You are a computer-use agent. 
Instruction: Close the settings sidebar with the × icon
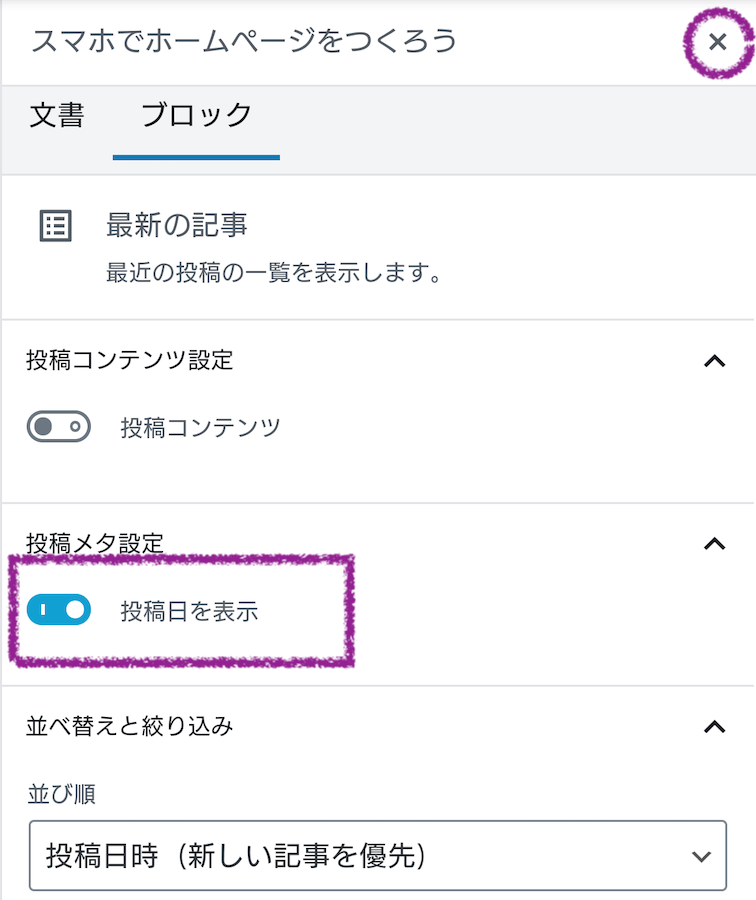point(717,42)
